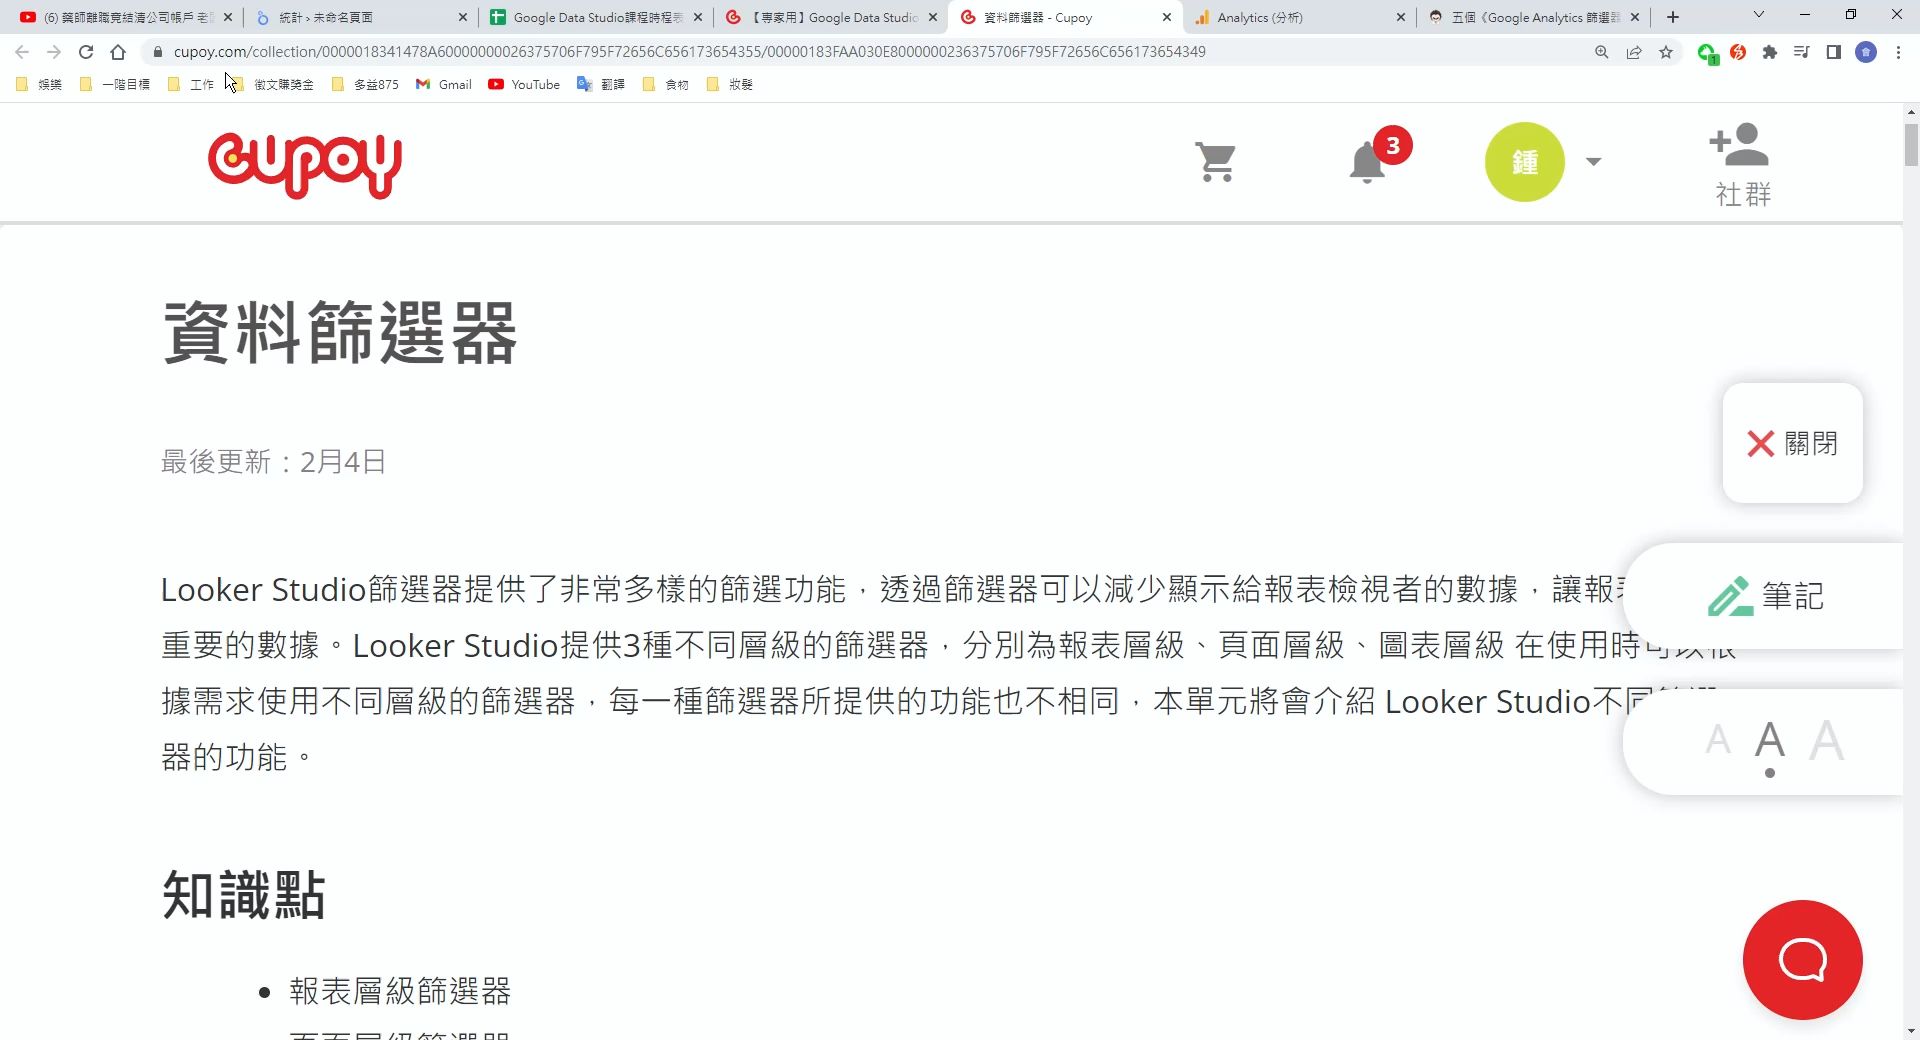
Task: Open the shopping cart icon
Action: [1214, 161]
